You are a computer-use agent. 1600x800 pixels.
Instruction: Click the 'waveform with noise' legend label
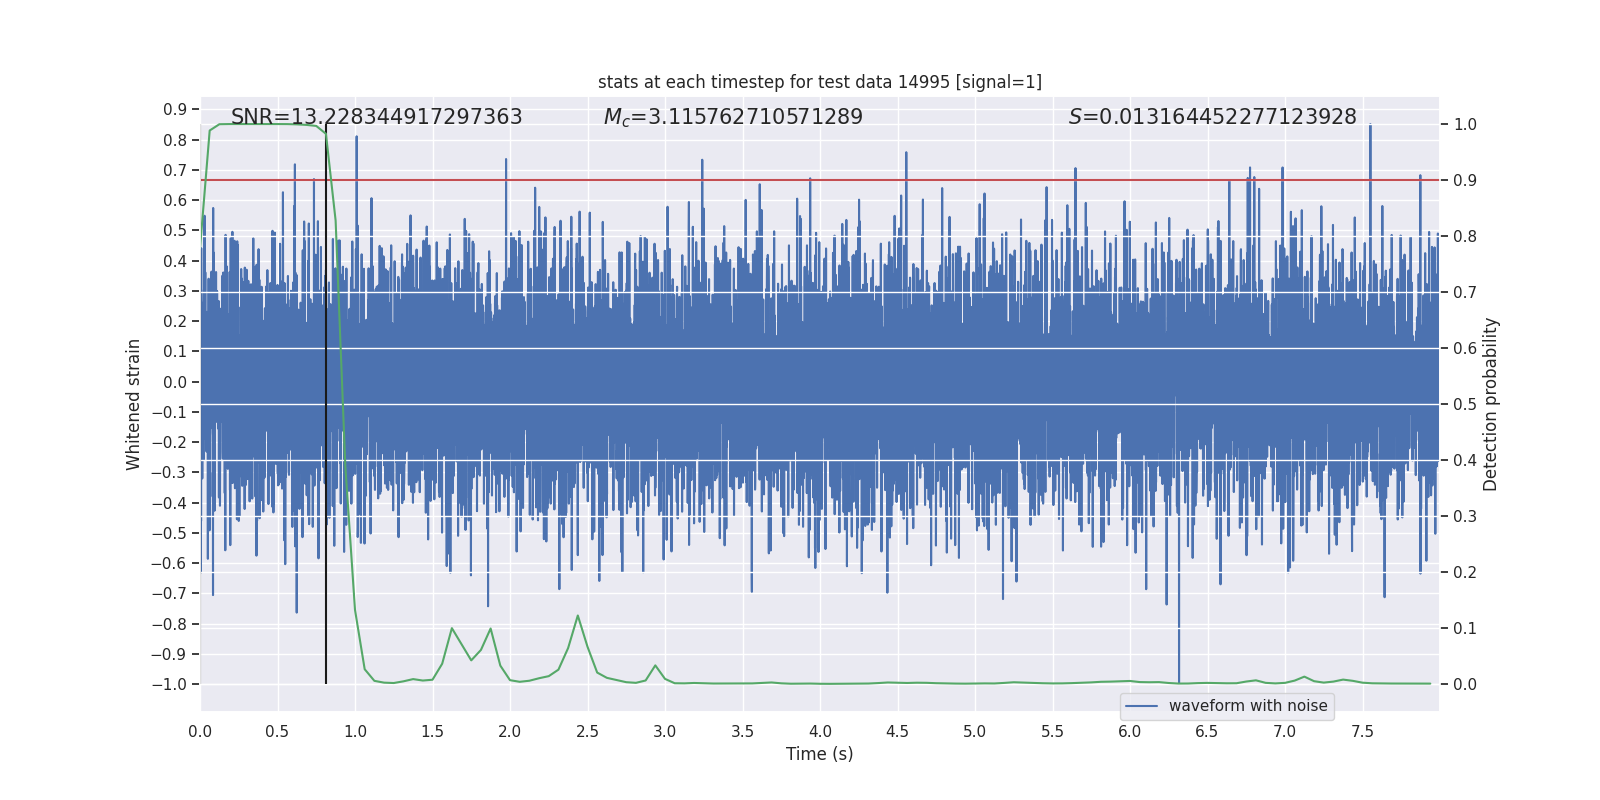pos(1248,706)
